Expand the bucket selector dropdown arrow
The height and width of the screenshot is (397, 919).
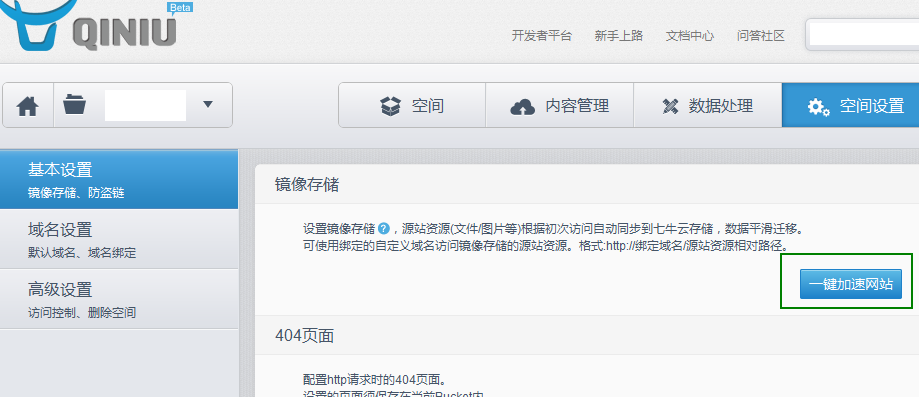pos(207,104)
